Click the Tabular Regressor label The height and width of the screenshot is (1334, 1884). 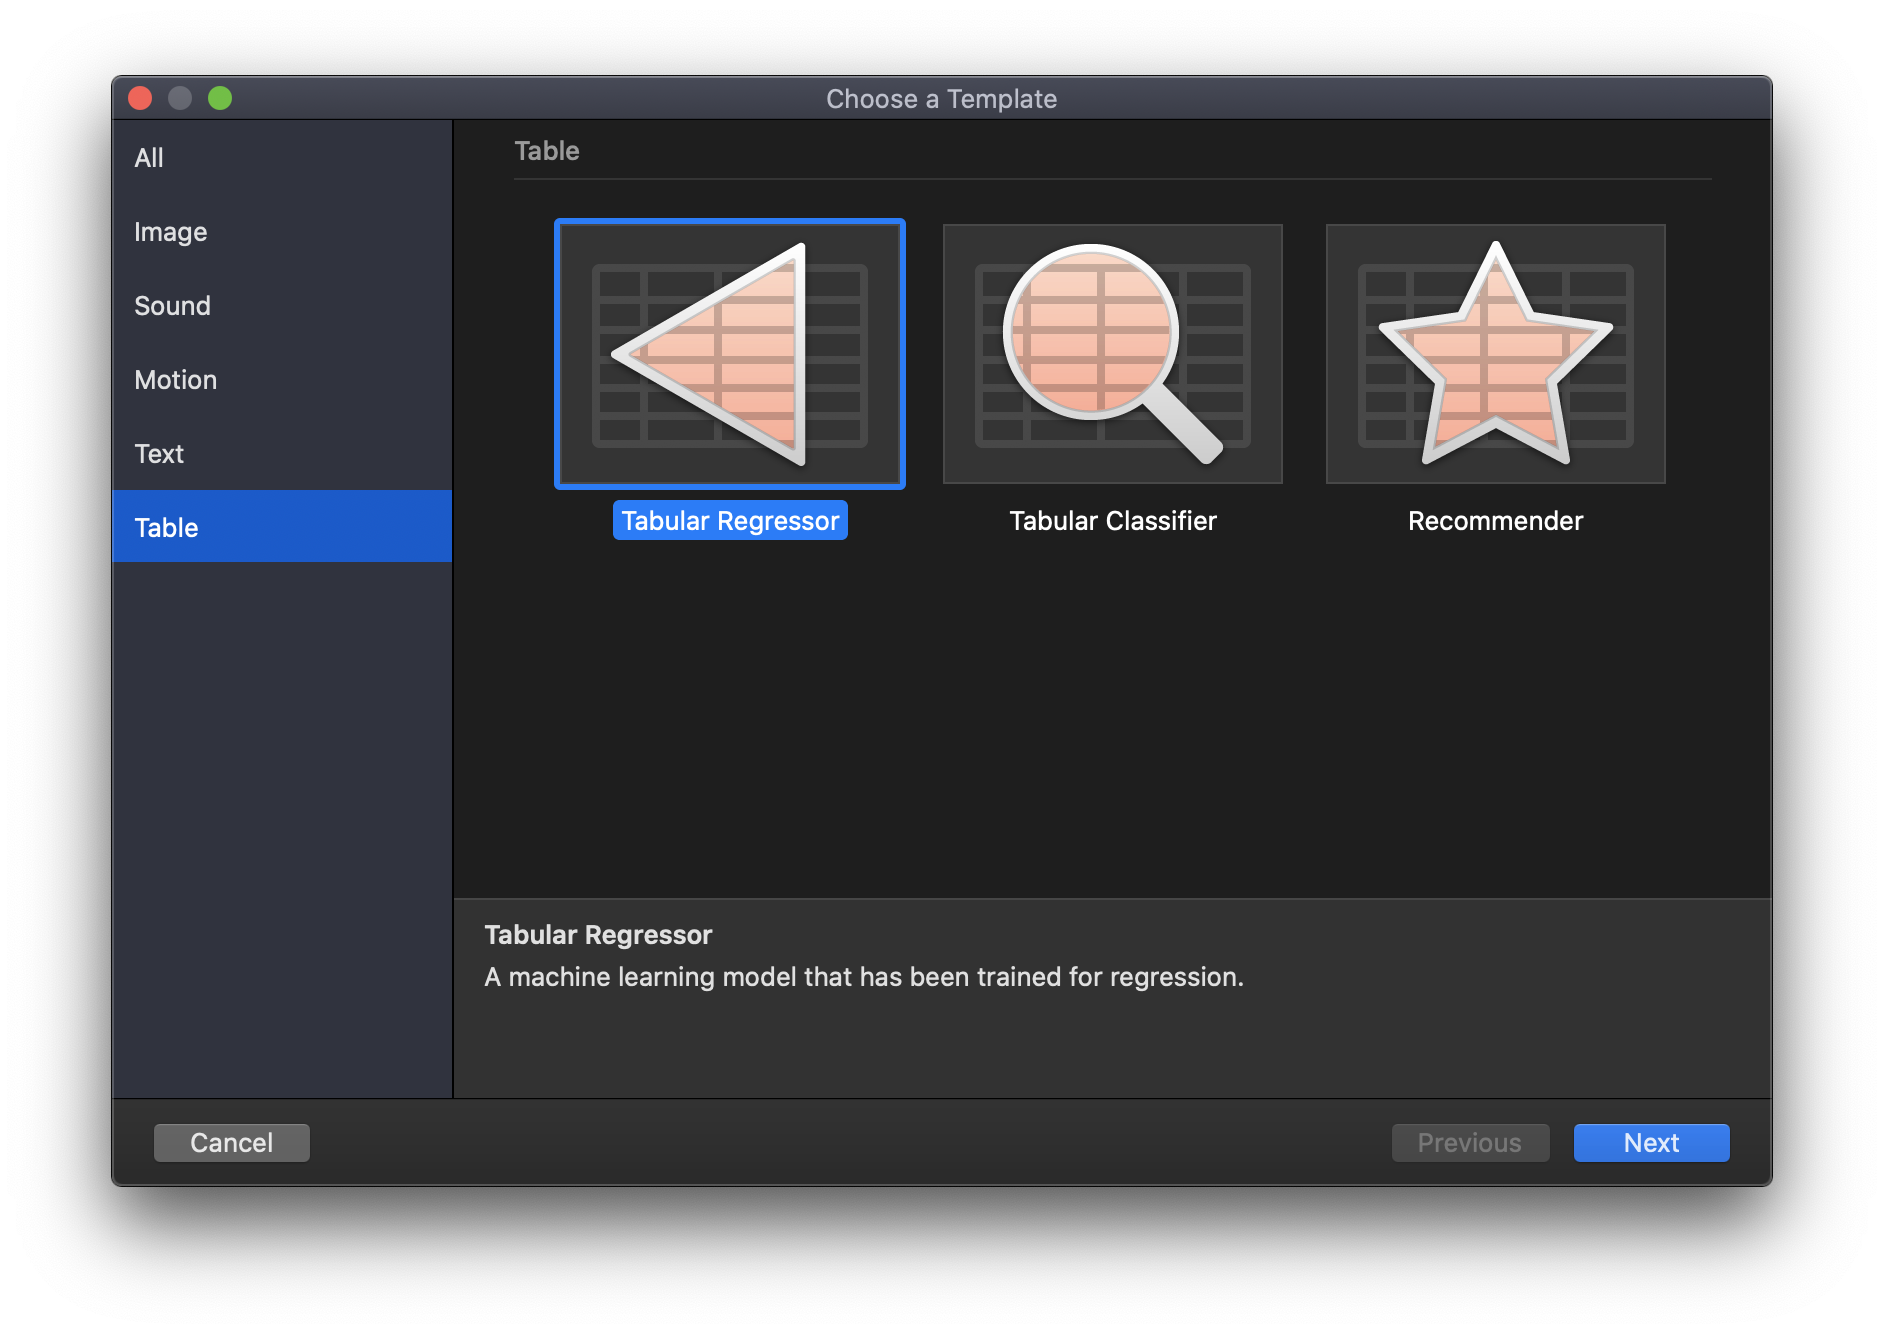730,520
